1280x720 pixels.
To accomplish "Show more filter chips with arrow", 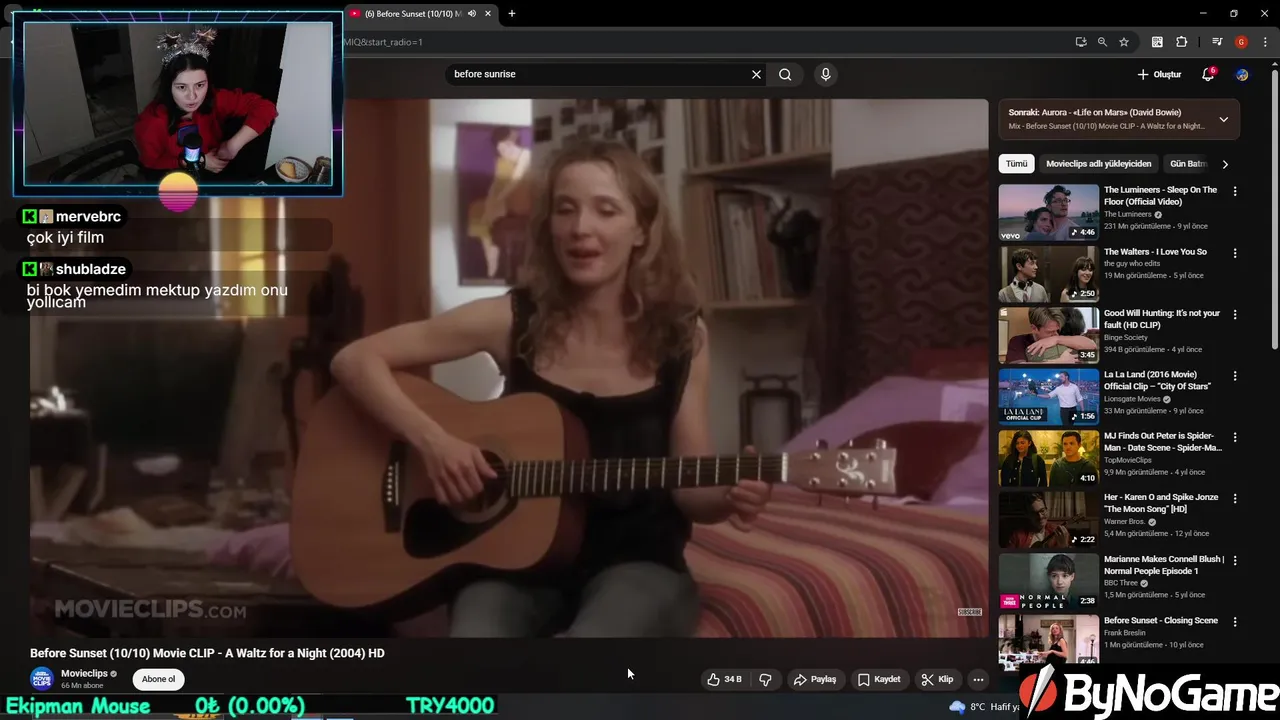I will pyautogui.click(x=1225, y=164).
